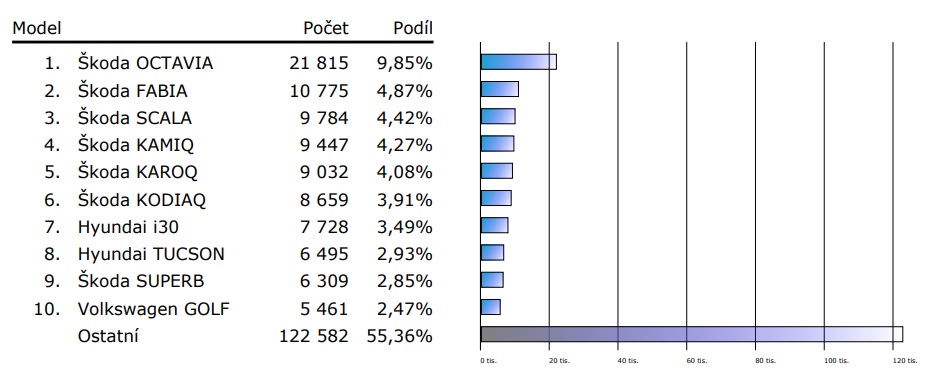Click the Volkswagen GOLF bar
This screenshot has height=380, width=930.
[x=491, y=306]
